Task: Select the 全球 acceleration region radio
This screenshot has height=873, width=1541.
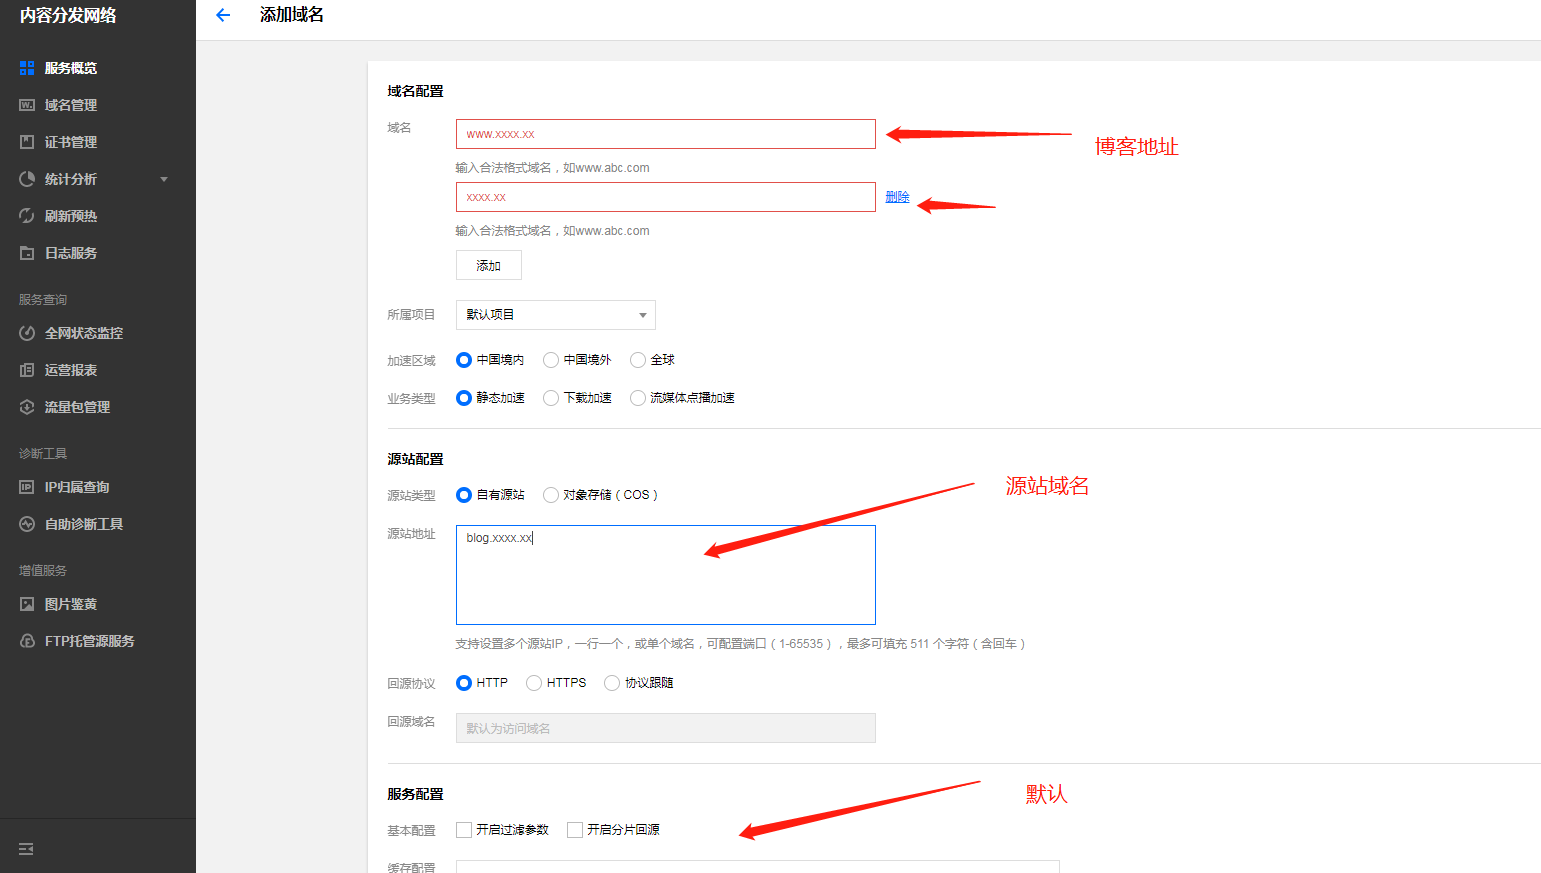Action: click(x=638, y=360)
